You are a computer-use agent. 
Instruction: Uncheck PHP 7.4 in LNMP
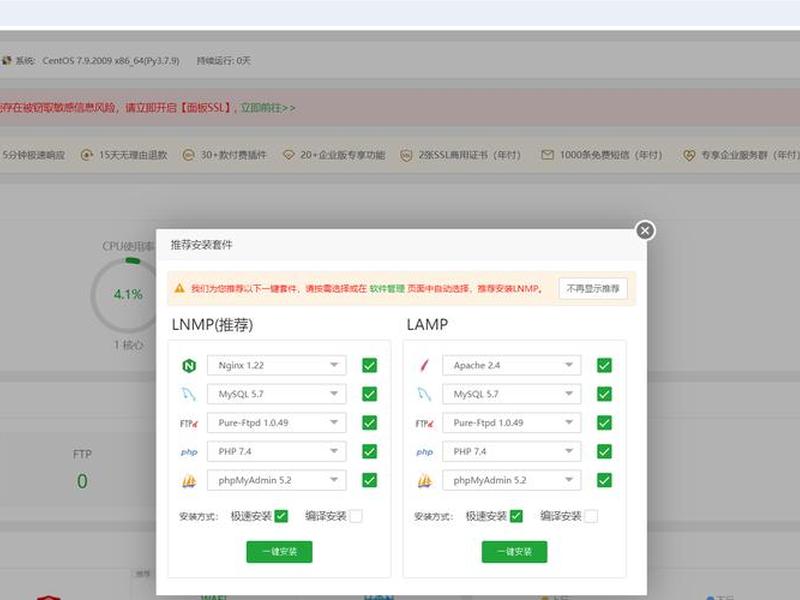[369, 452]
